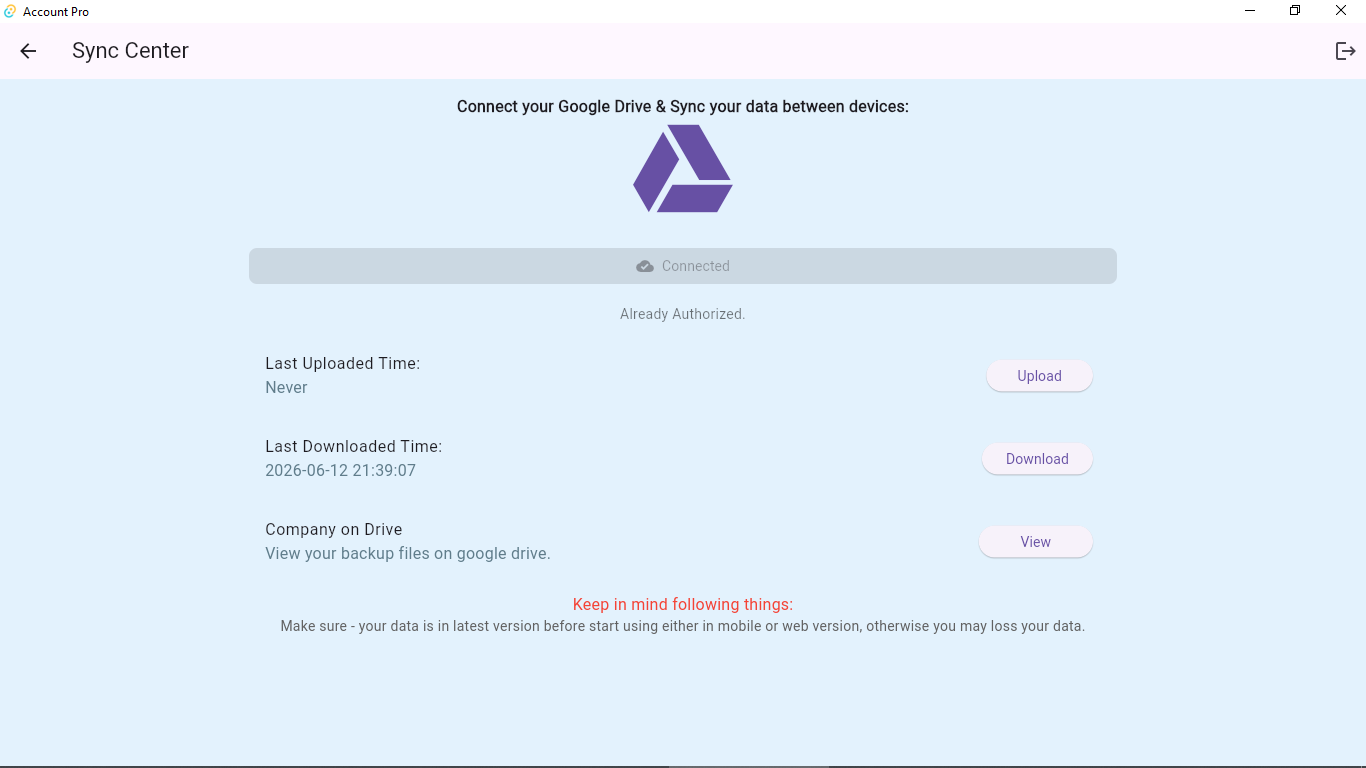The width and height of the screenshot is (1366, 768).
Task: Click the red 'Keep in mind following things:' heading
Action: pyautogui.click(x=683, y=605)
